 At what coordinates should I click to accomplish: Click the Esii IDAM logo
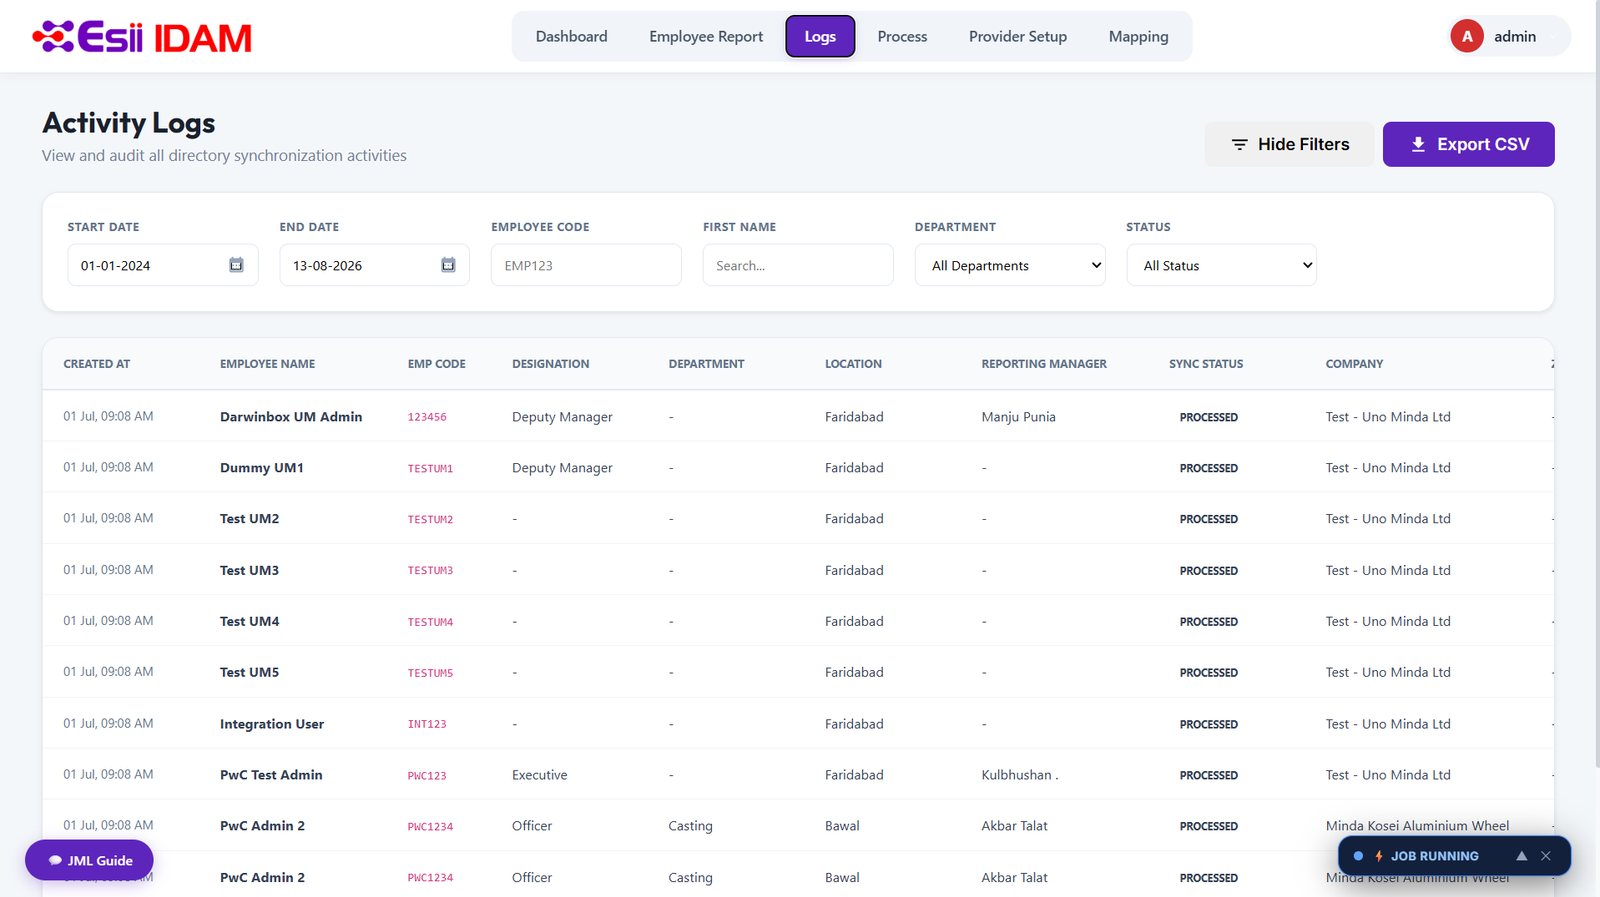click(142, 37)
